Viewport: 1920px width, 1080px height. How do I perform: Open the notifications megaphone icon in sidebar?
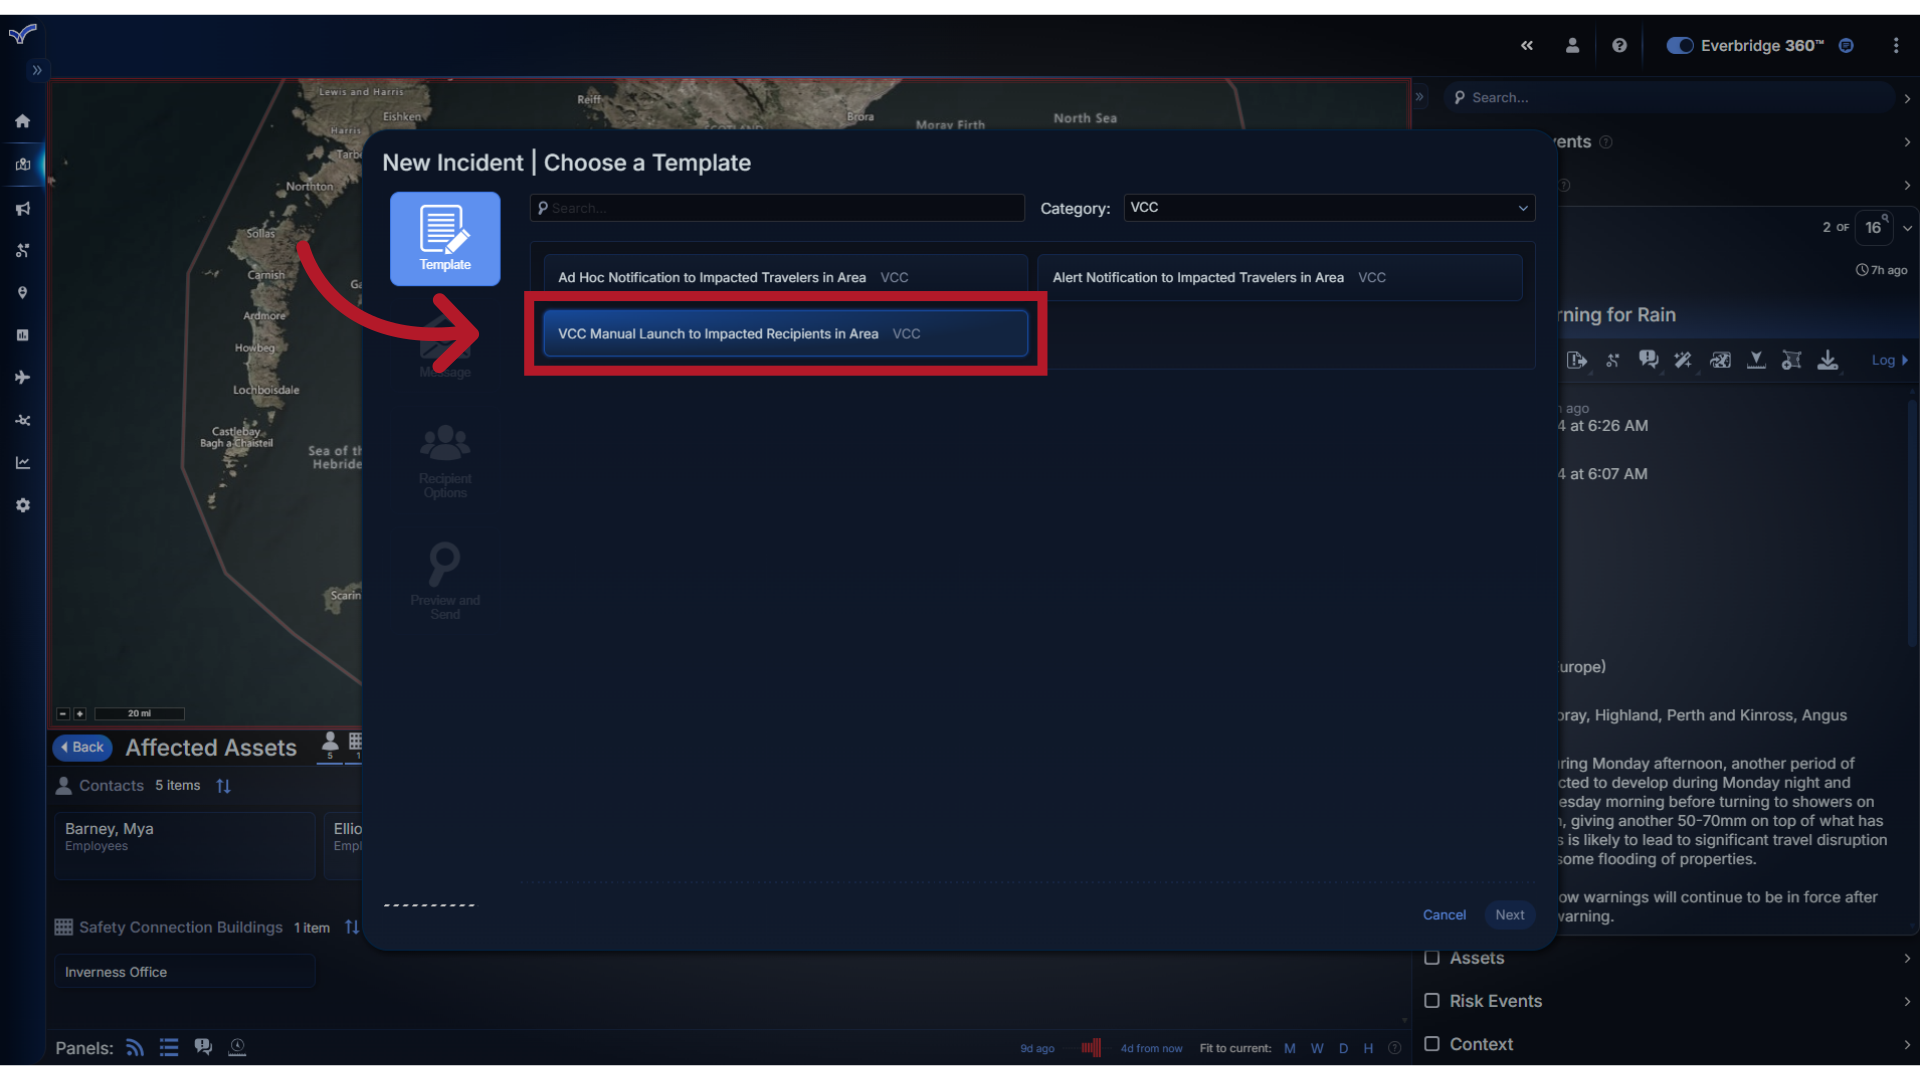pyautogui.click(x=22, y=208)
